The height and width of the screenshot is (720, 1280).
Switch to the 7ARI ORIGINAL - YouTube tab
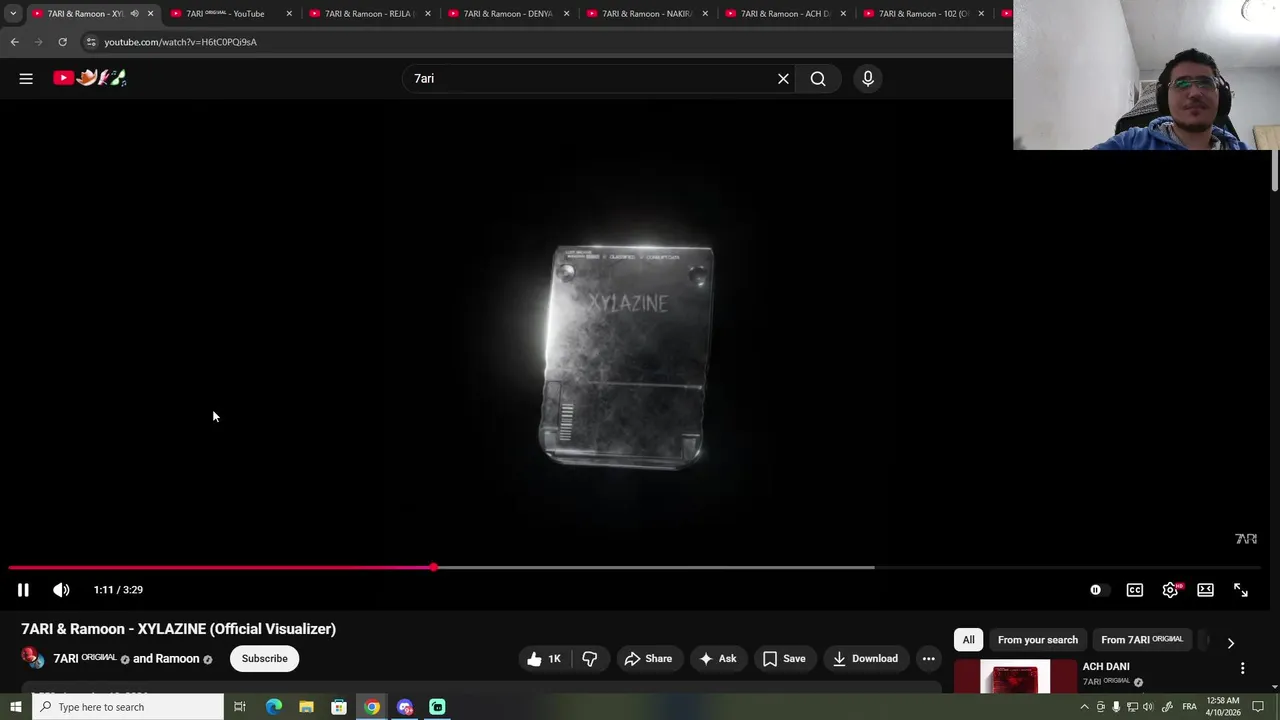225,14
